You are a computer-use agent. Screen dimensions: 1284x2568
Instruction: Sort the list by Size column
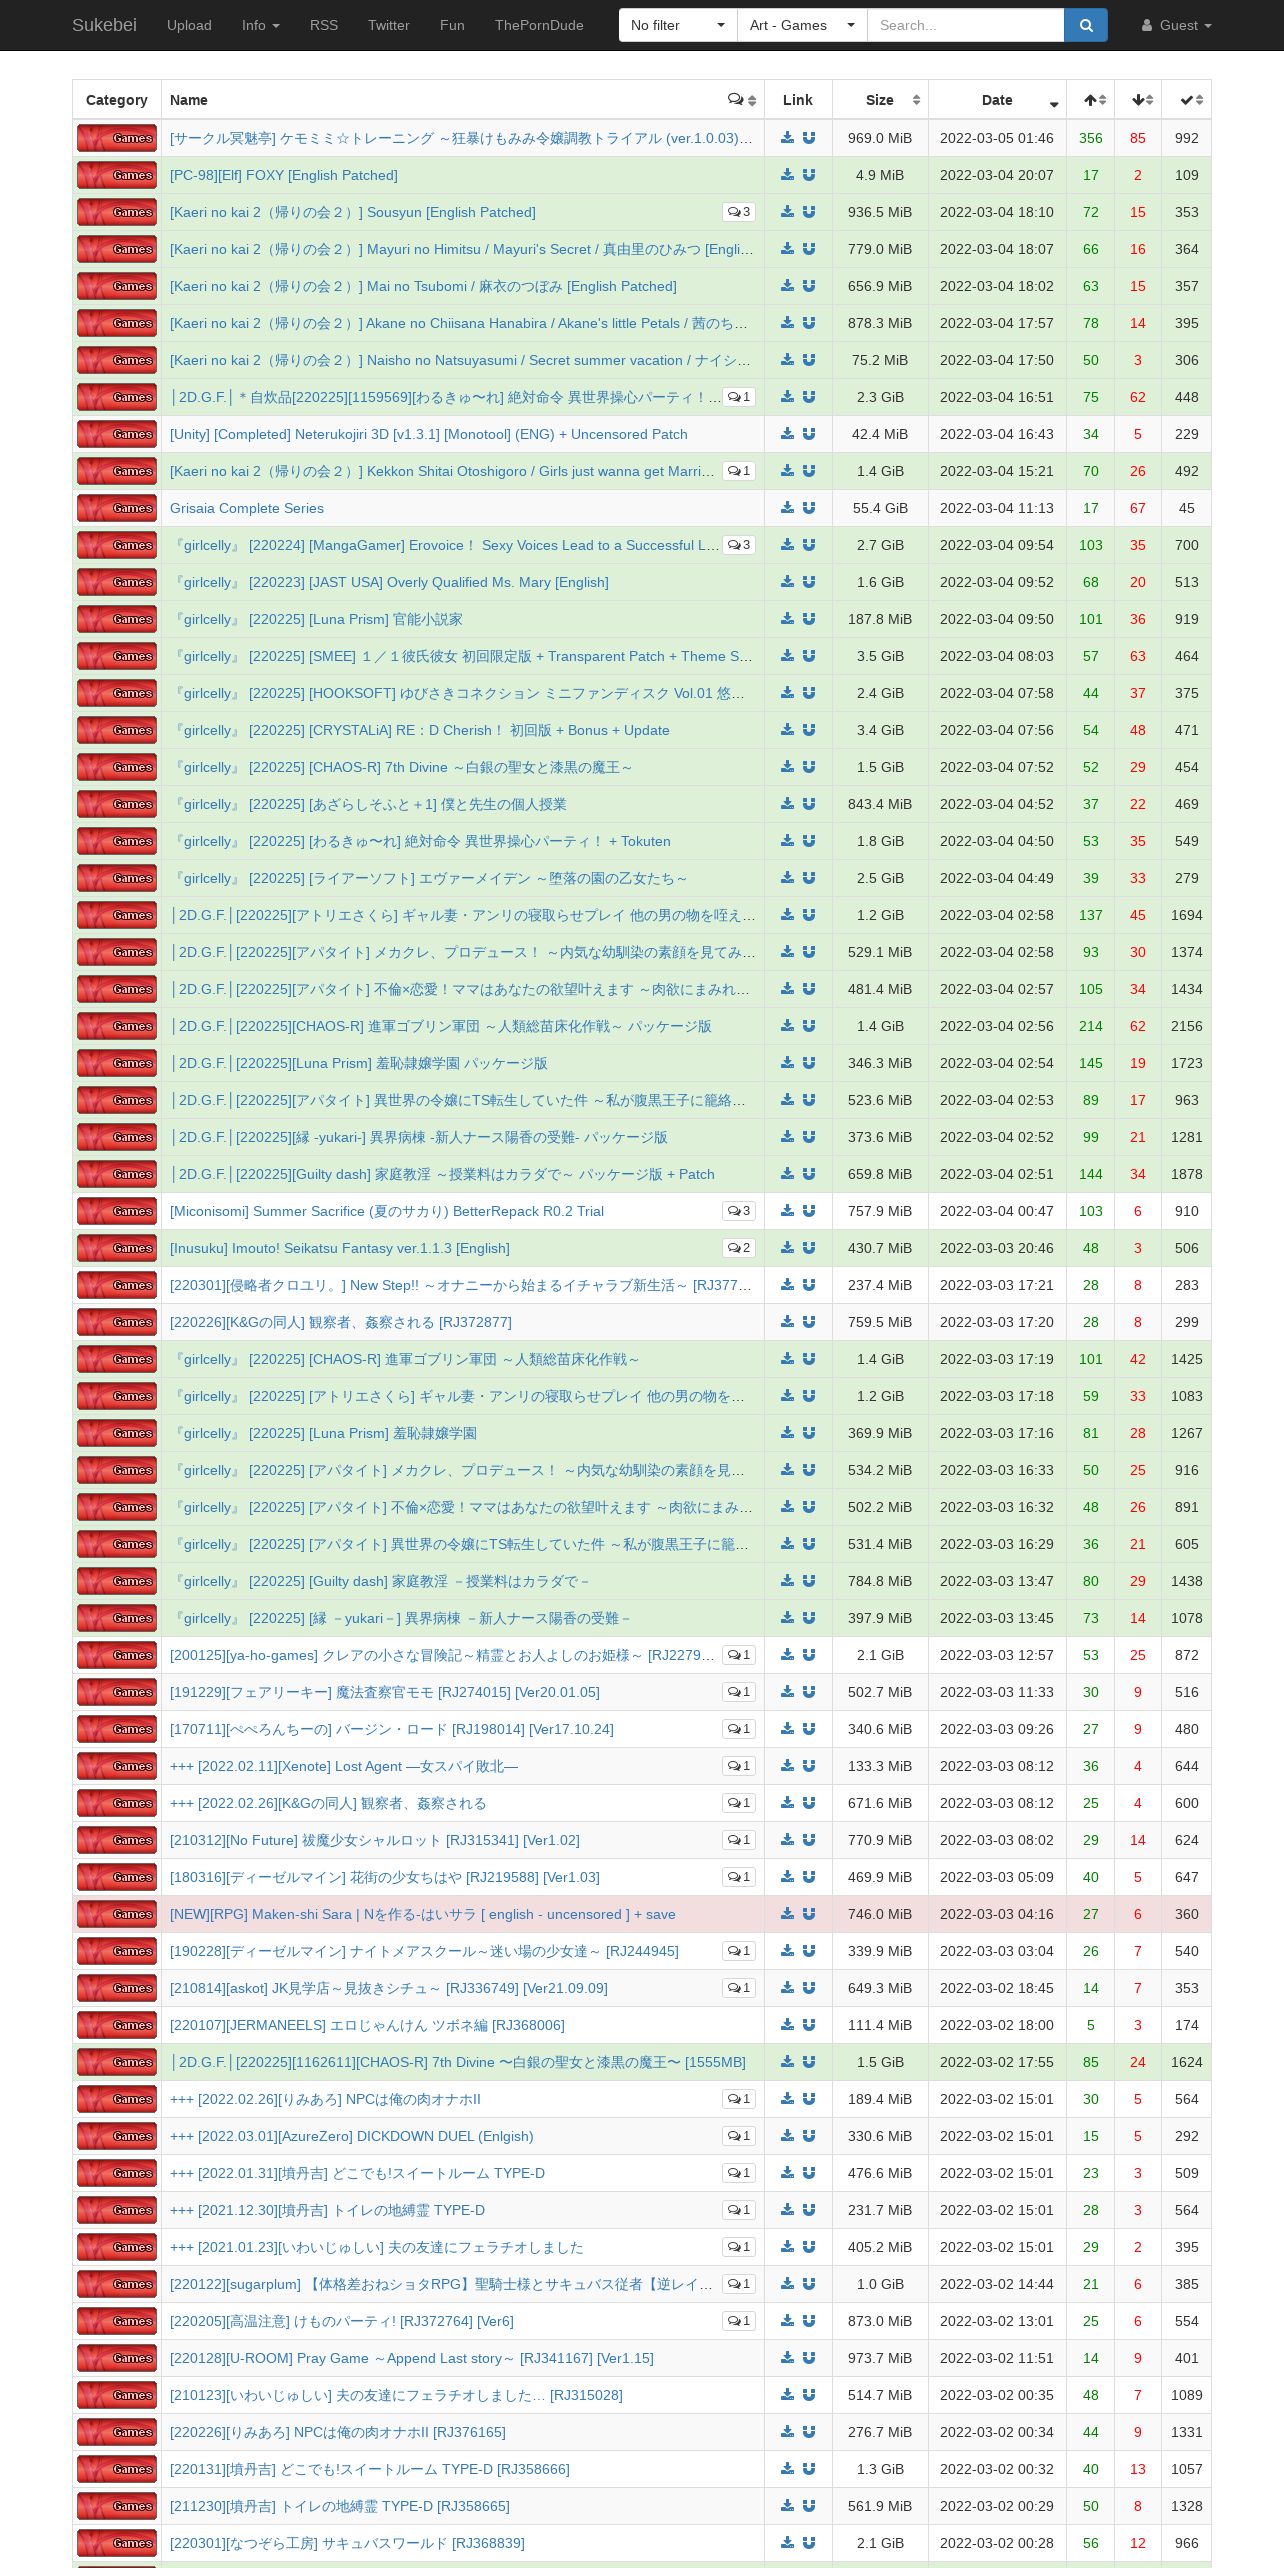(x=880, y=100)
